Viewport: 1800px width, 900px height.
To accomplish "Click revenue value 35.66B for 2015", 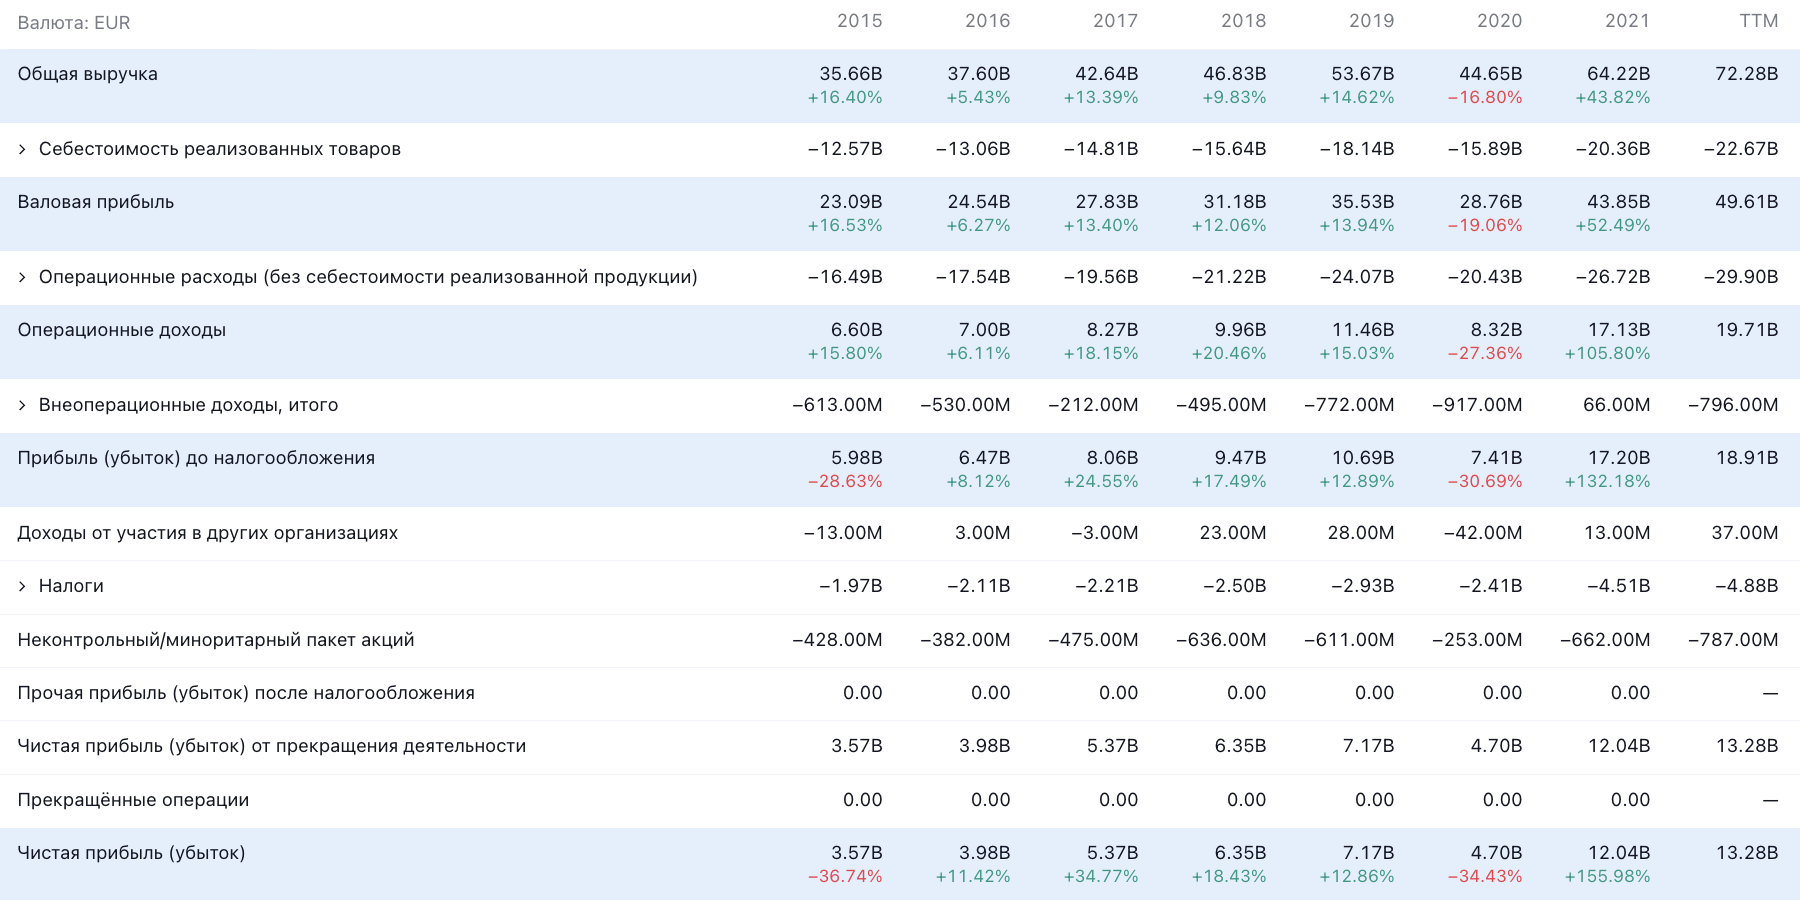I will click(851, 74).
